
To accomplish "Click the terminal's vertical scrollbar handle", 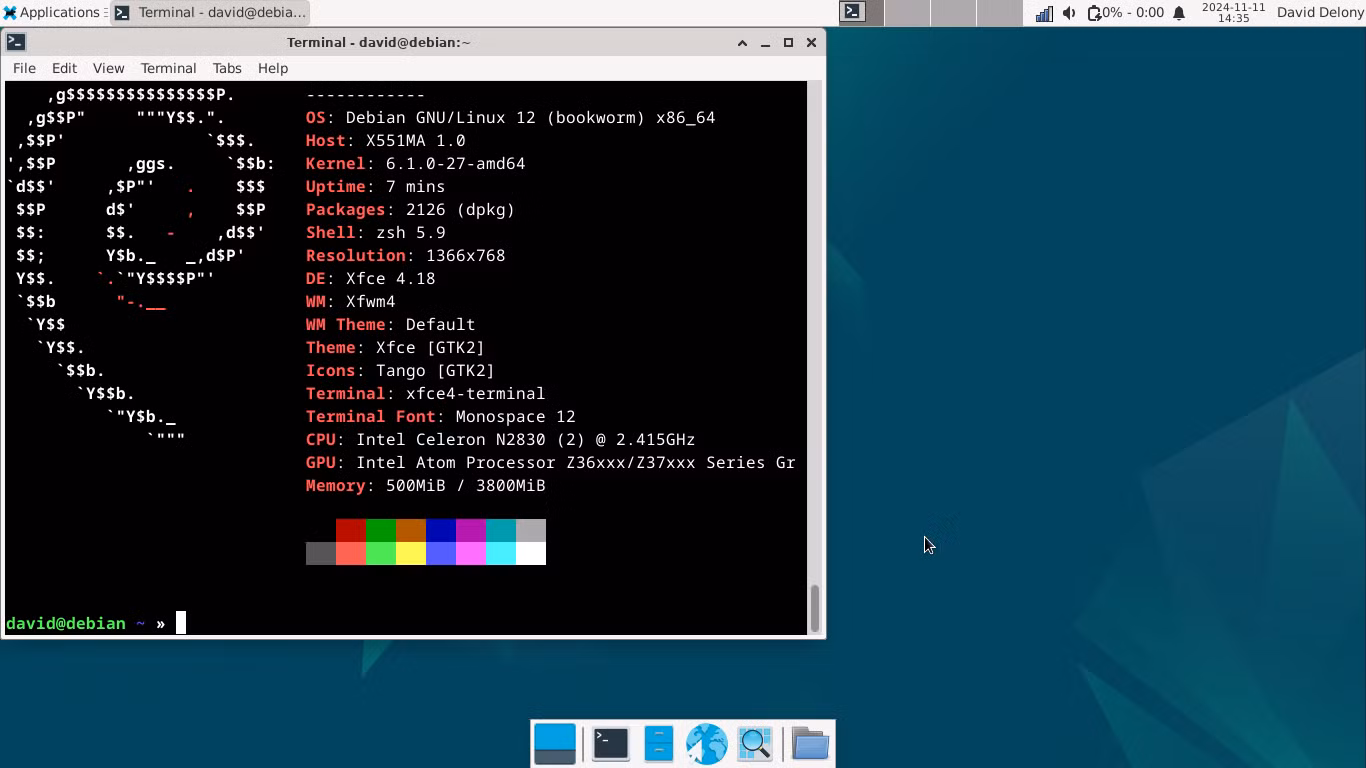I will point(815,608).
